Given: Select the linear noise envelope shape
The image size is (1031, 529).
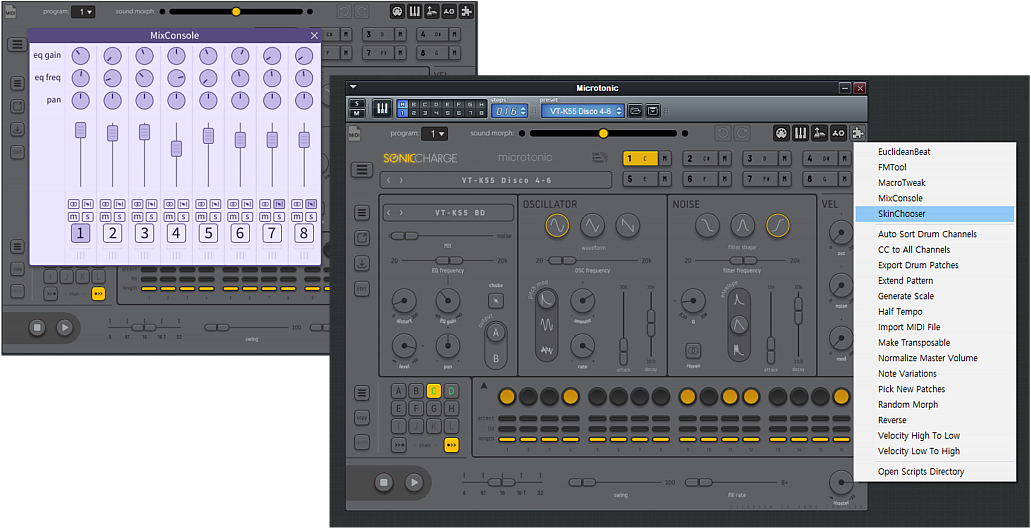Looking at the screenshot, I should (738, 325).
